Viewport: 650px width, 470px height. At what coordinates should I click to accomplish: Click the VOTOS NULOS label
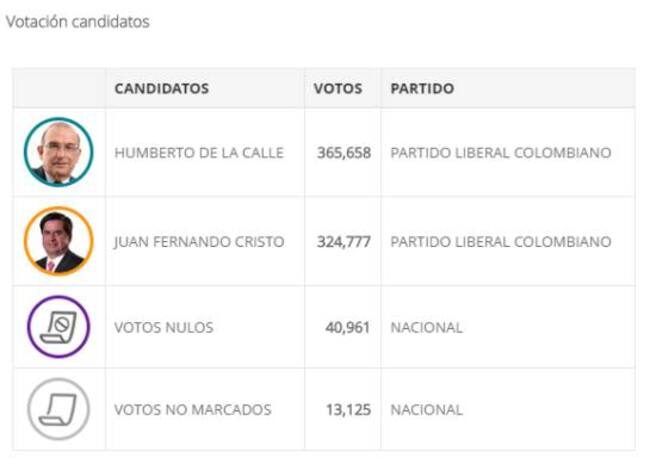click(163, 327)
